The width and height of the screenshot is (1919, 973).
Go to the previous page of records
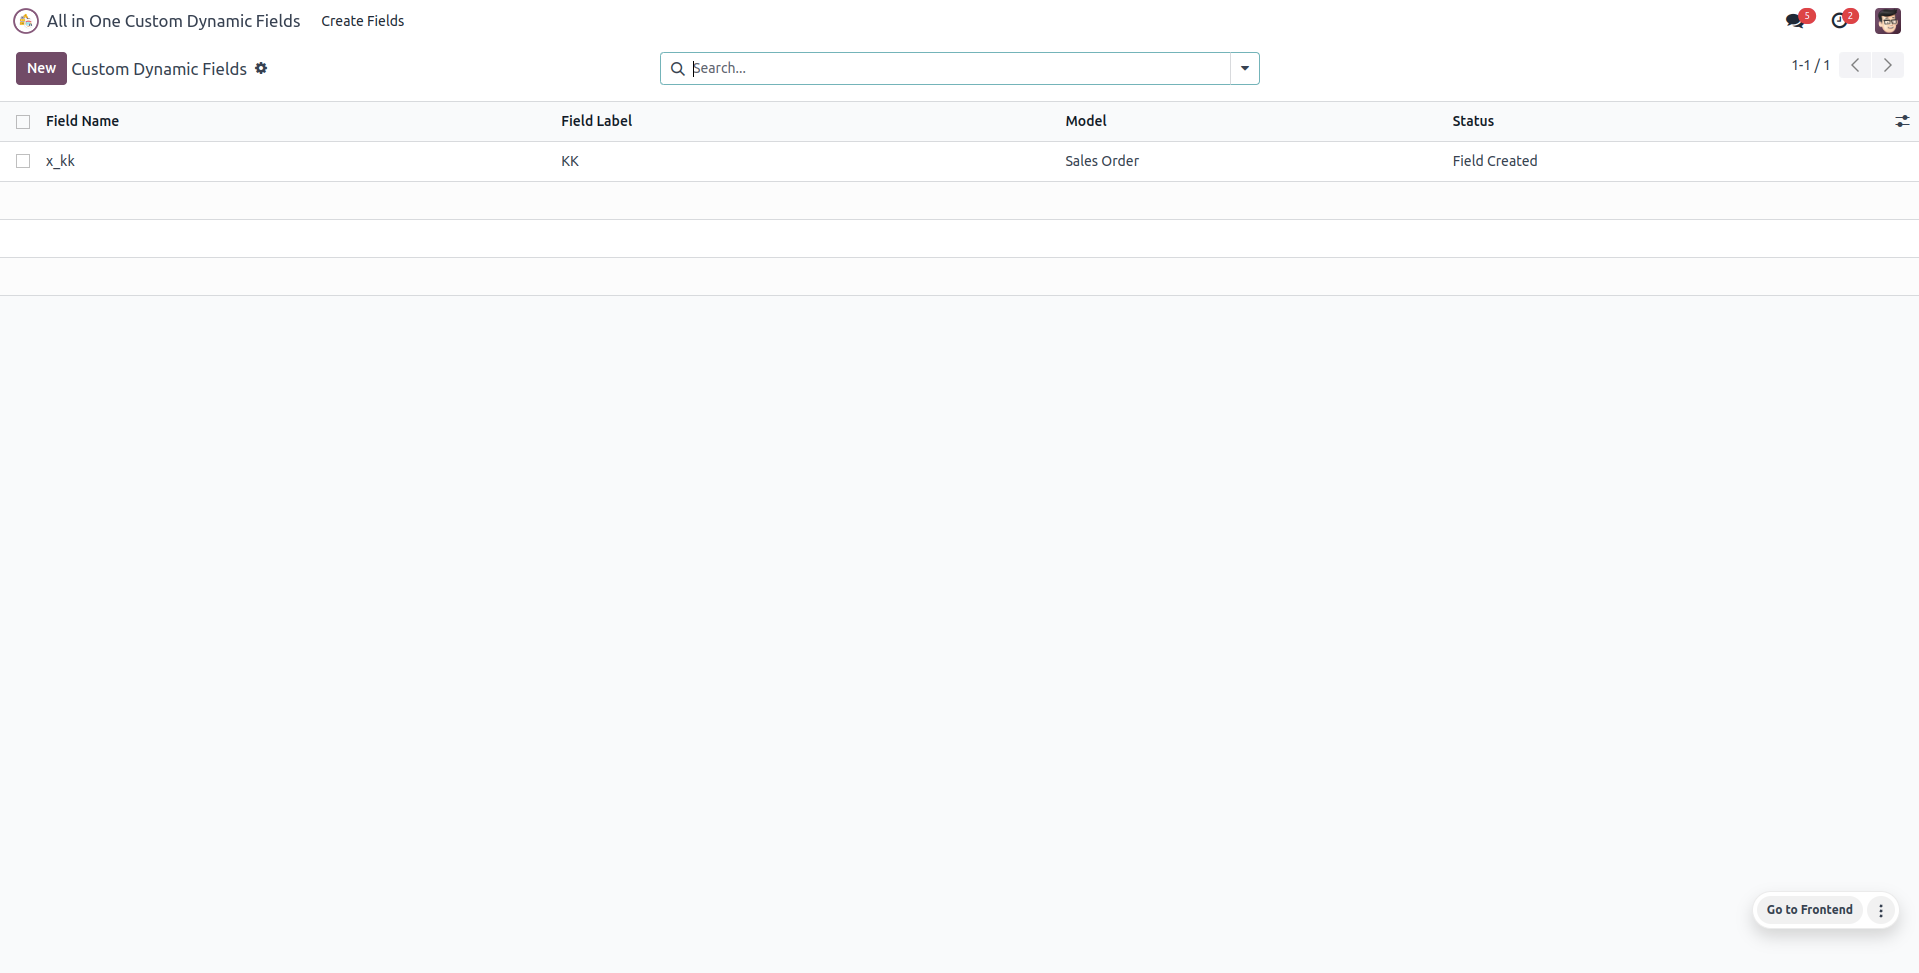pyautogui.click(x=1855, y=65)
